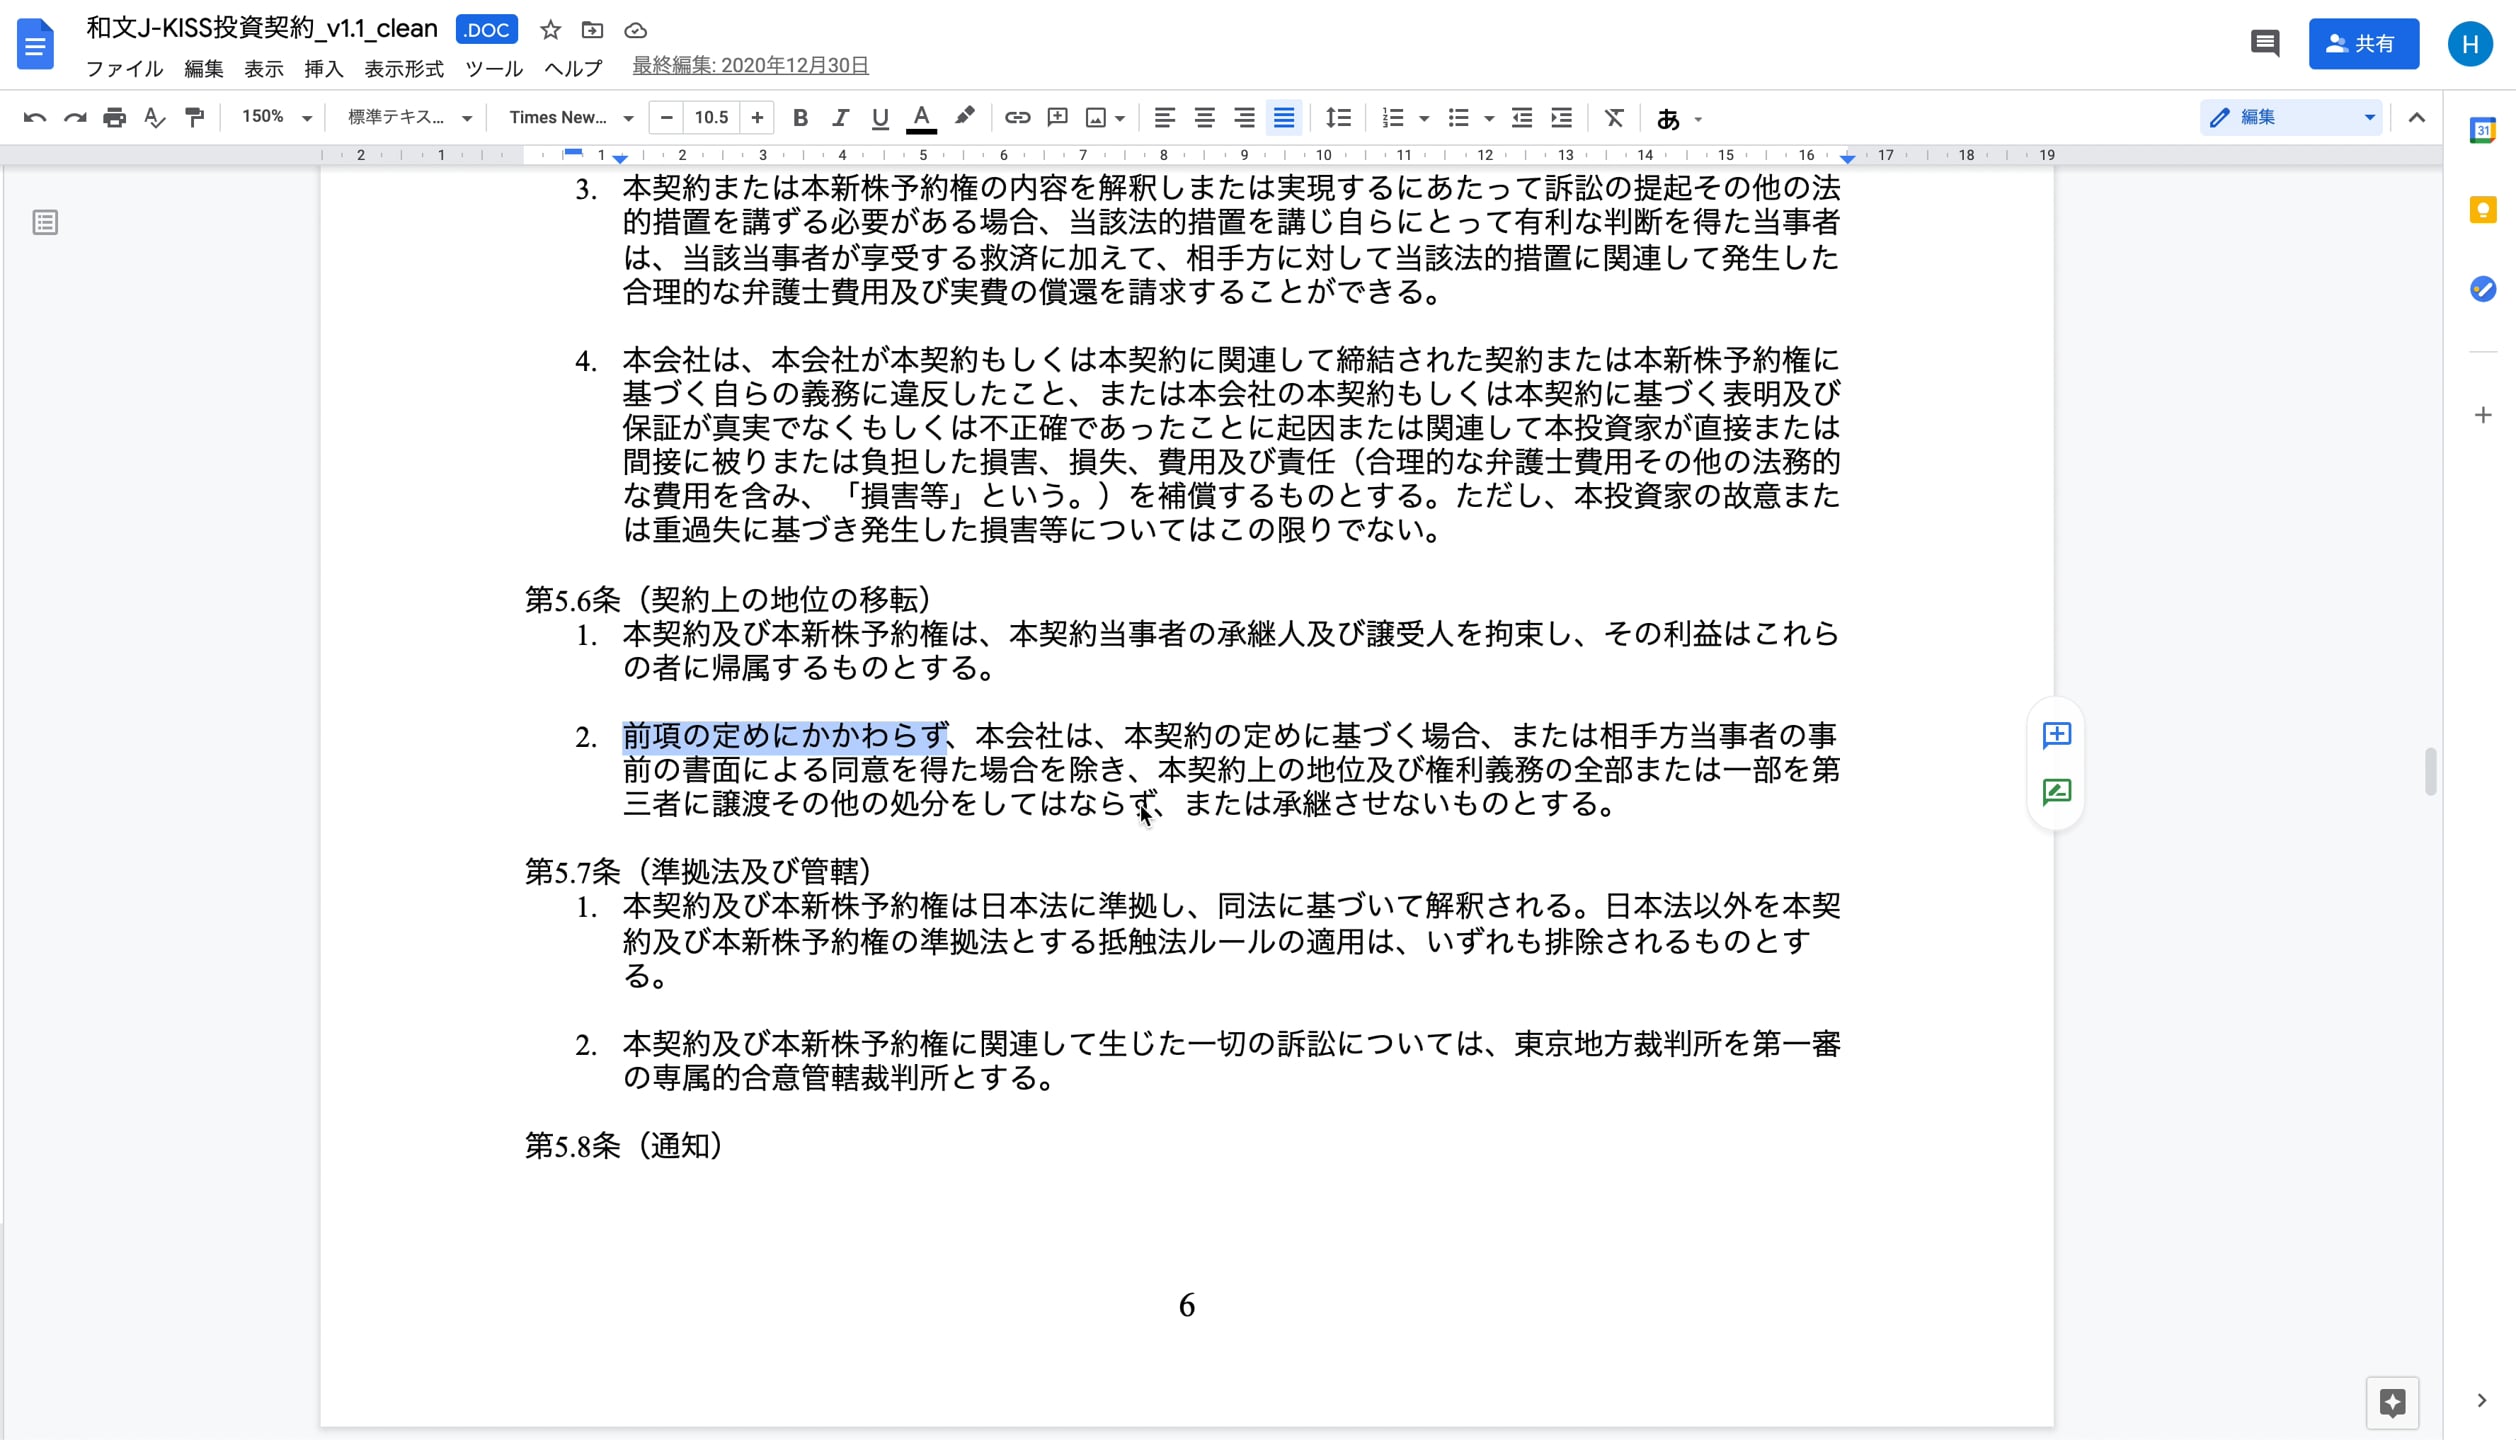Screen dimensions: 2516x1440
Task: Star the document 和文J-KISS投資契約
Action: click(550, 30)
